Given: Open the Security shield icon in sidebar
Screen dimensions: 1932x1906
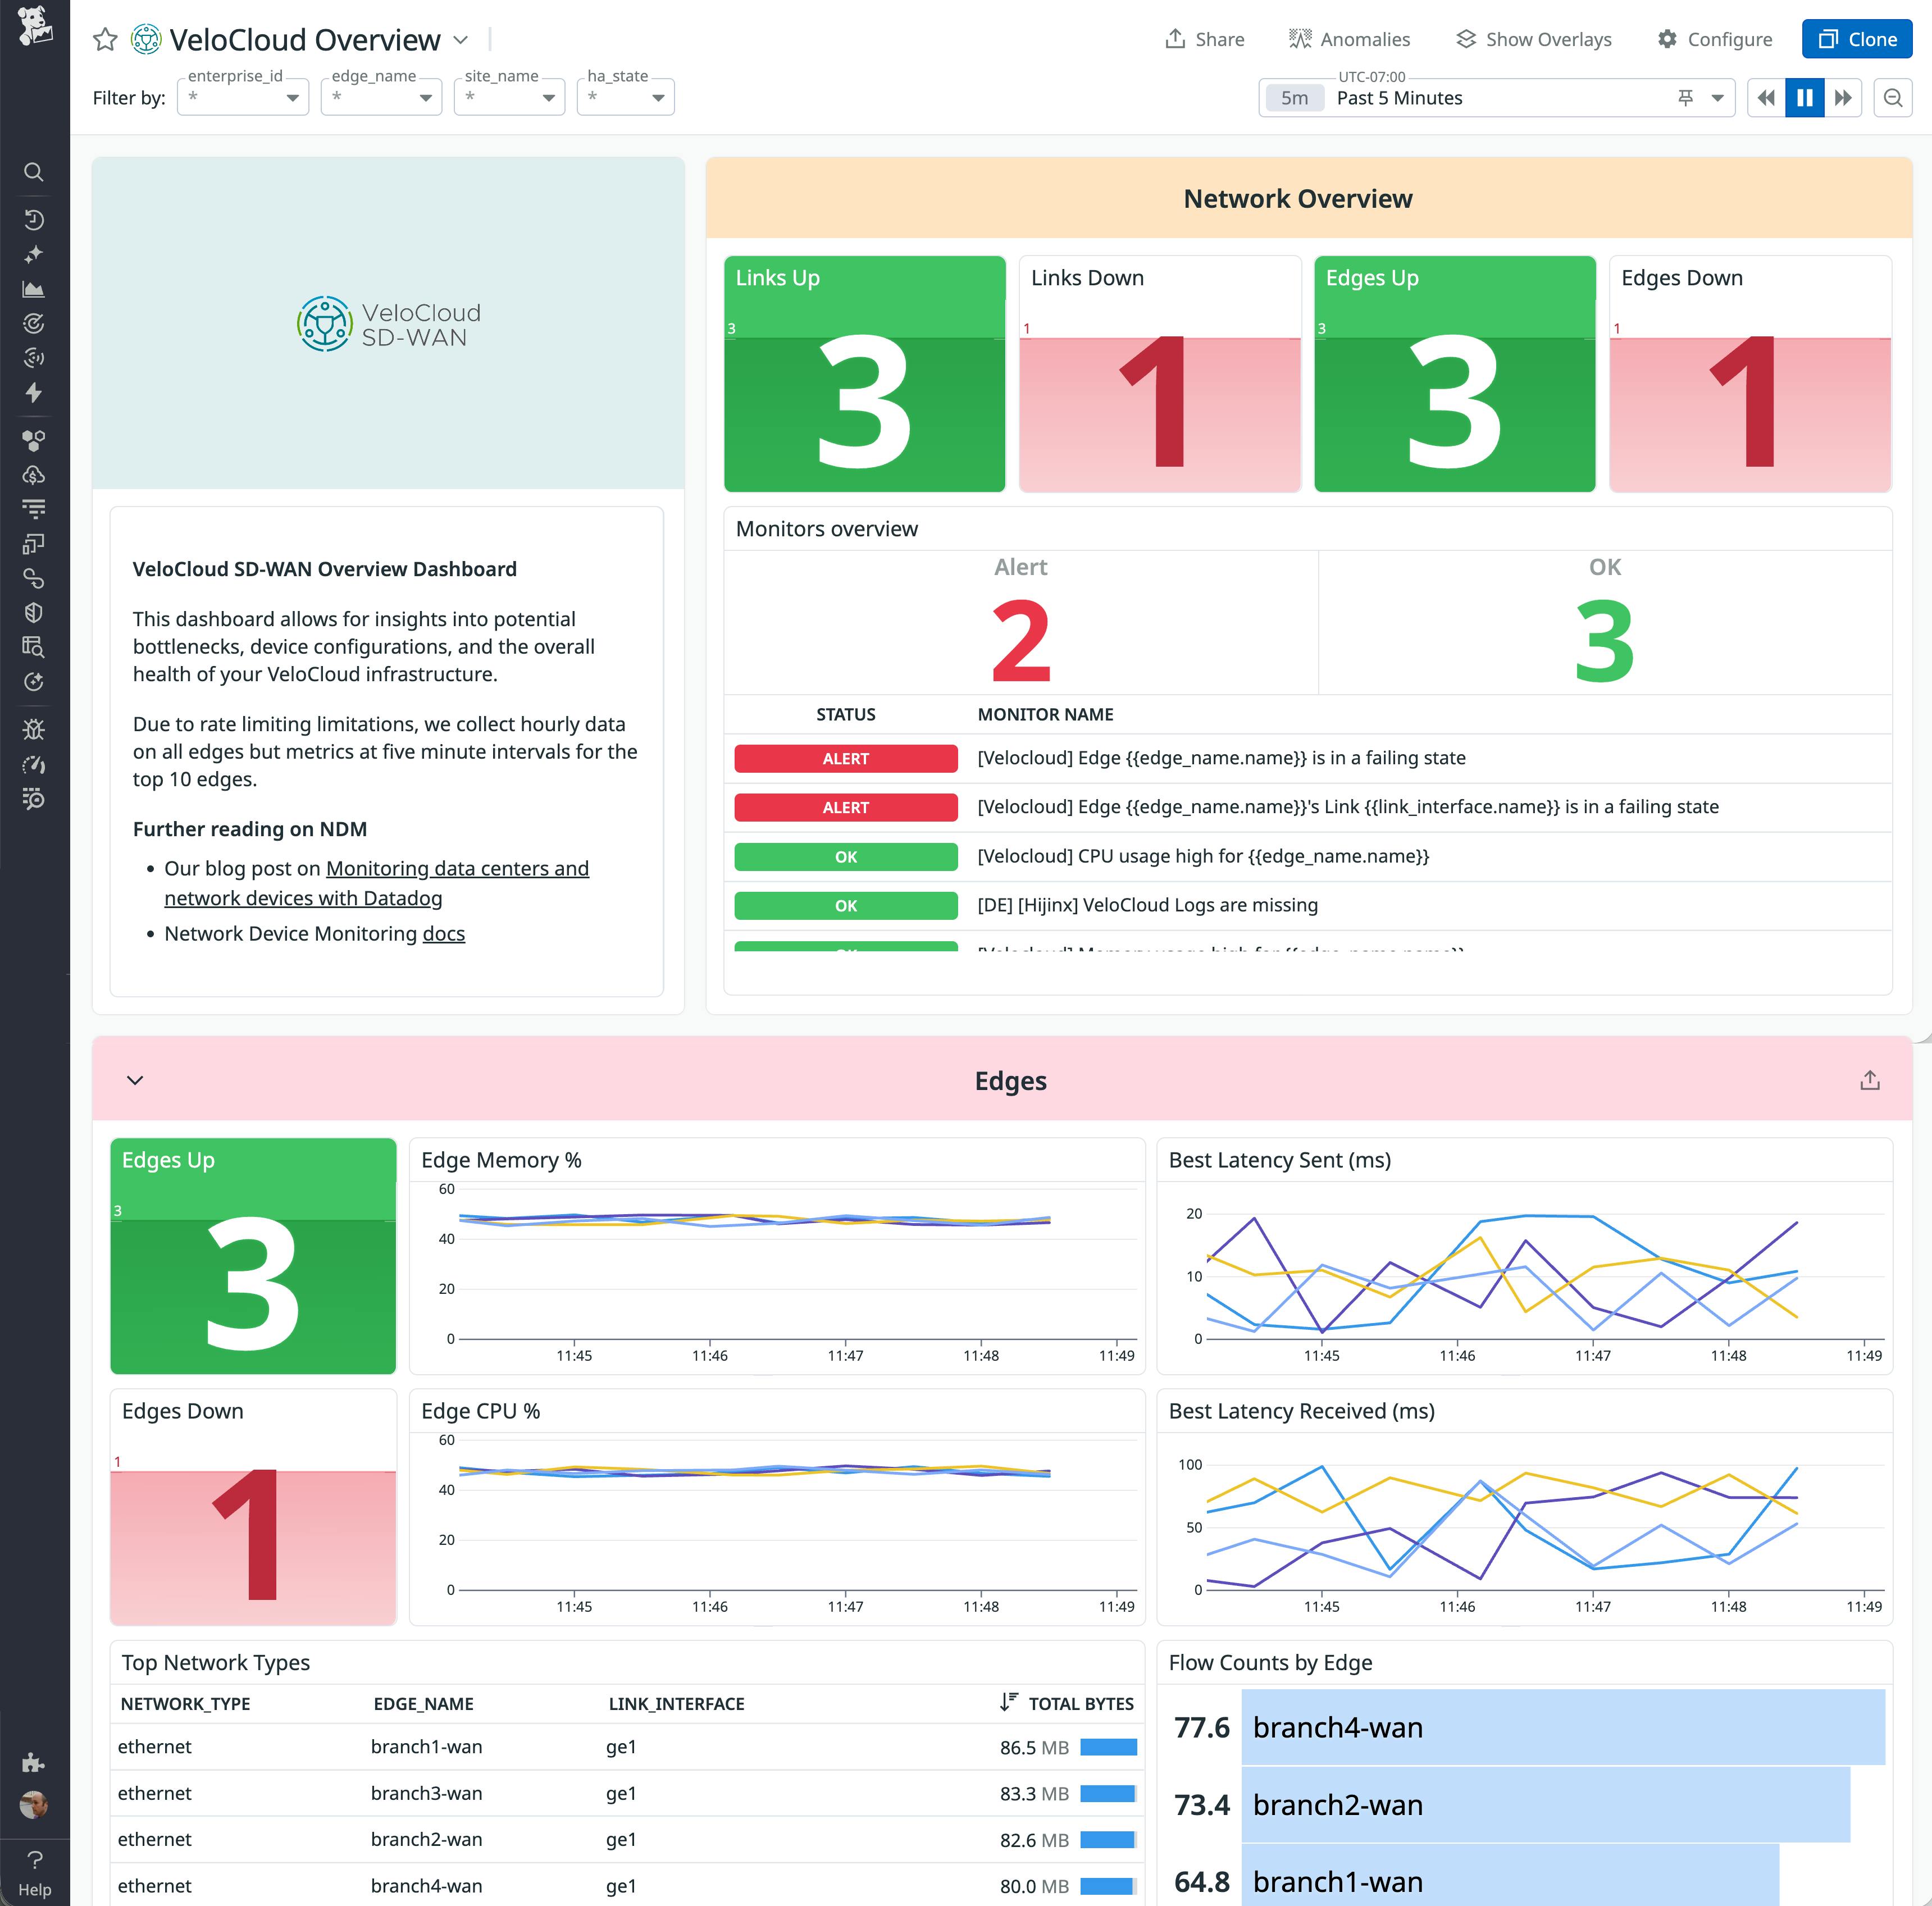Looking at the screenshot, I should 34,612.
